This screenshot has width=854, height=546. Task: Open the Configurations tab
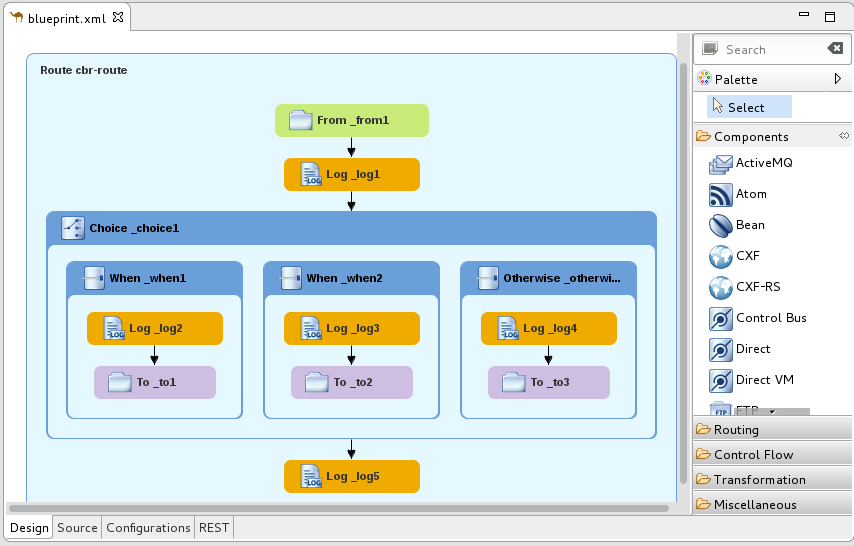(148, 528)
